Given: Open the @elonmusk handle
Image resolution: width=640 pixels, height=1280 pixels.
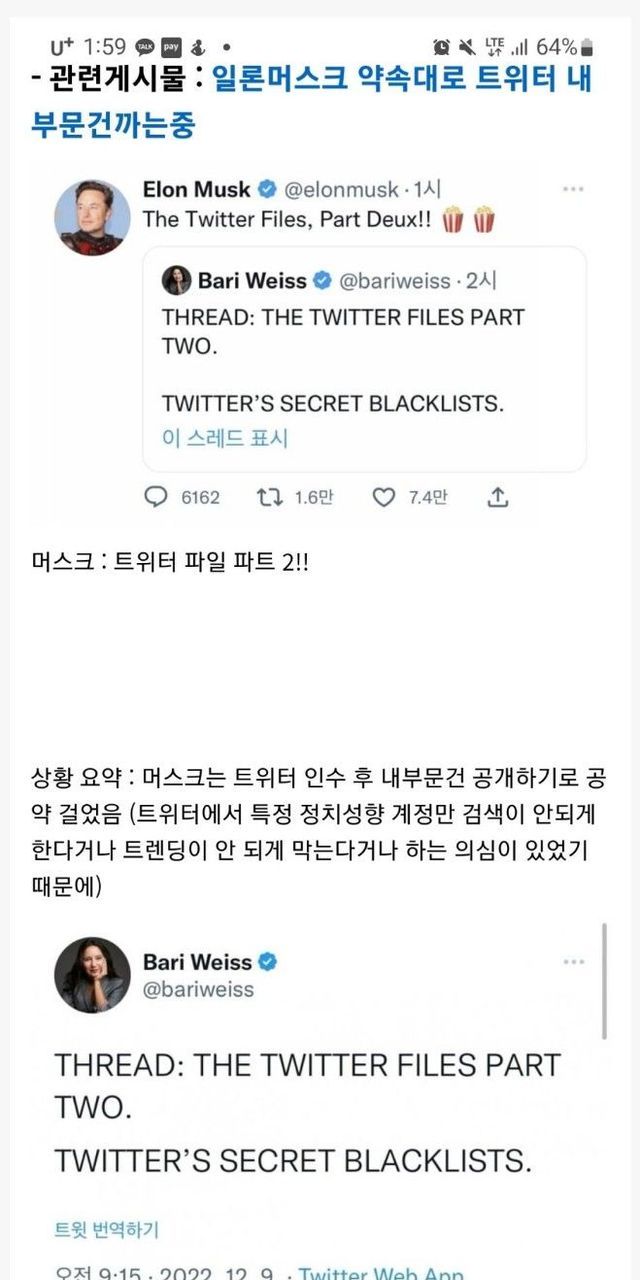Looking at the screenshot, I should coord(342,190).
